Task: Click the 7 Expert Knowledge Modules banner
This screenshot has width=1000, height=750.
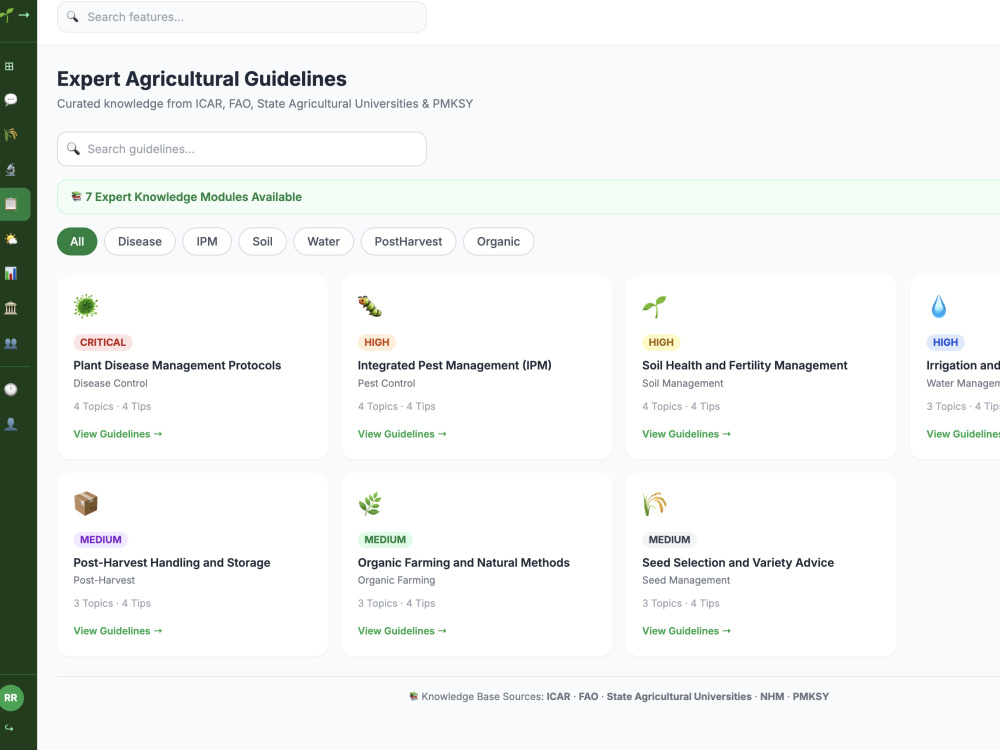Action: coord(529,197)
